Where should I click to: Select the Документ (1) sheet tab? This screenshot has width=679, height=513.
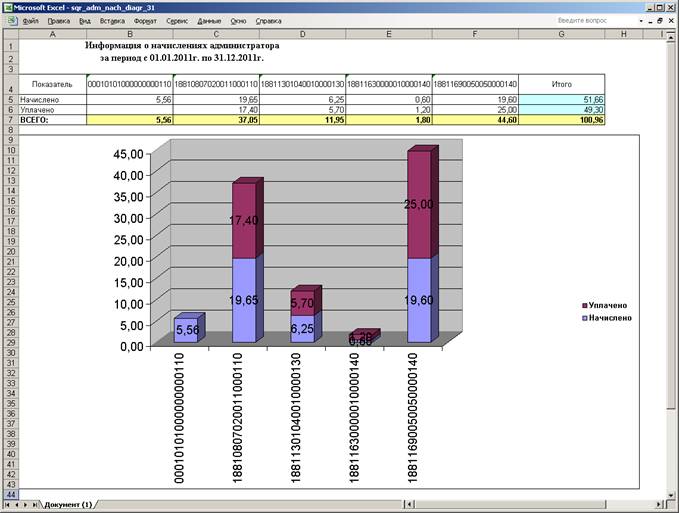tap(68, 505)
